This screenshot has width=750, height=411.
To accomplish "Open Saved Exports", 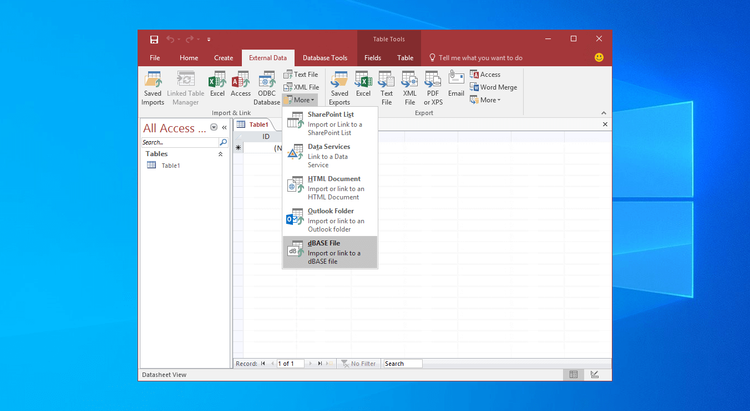I will coord(339,88).
